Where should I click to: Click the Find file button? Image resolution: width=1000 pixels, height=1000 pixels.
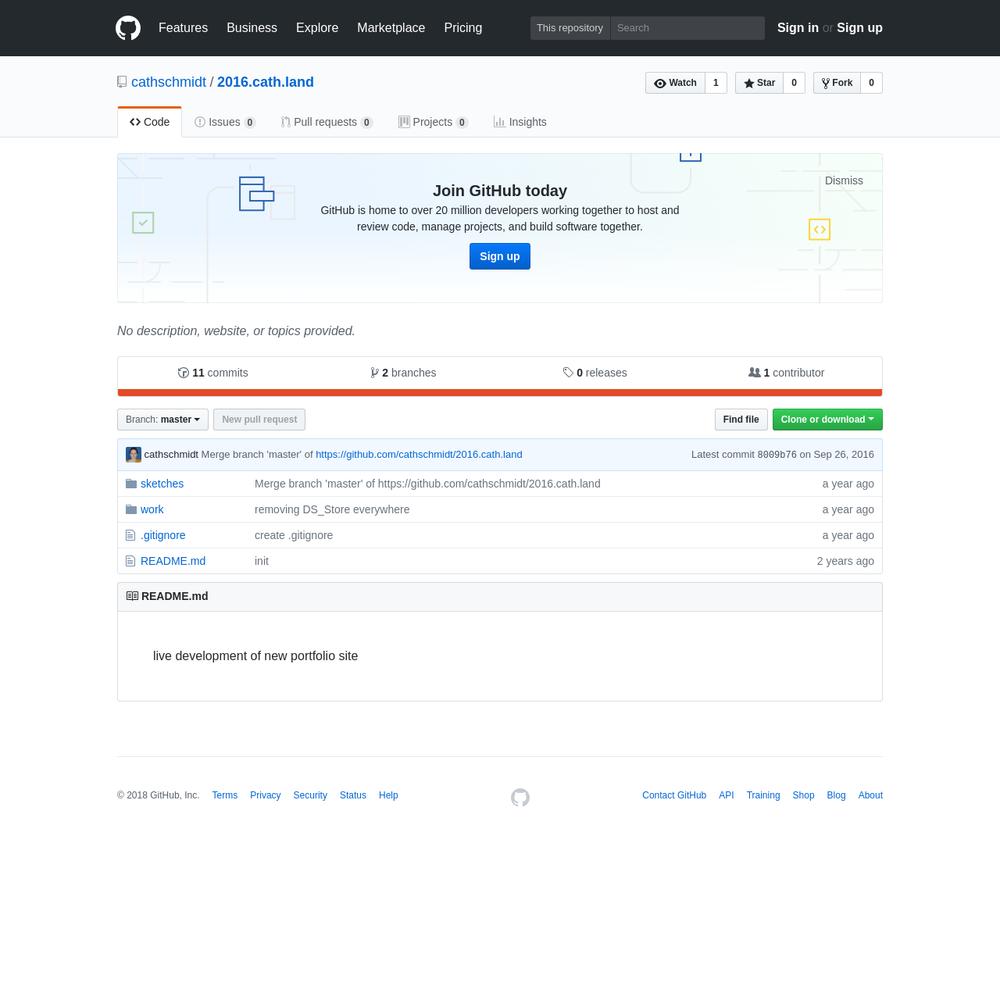point(741,420)
